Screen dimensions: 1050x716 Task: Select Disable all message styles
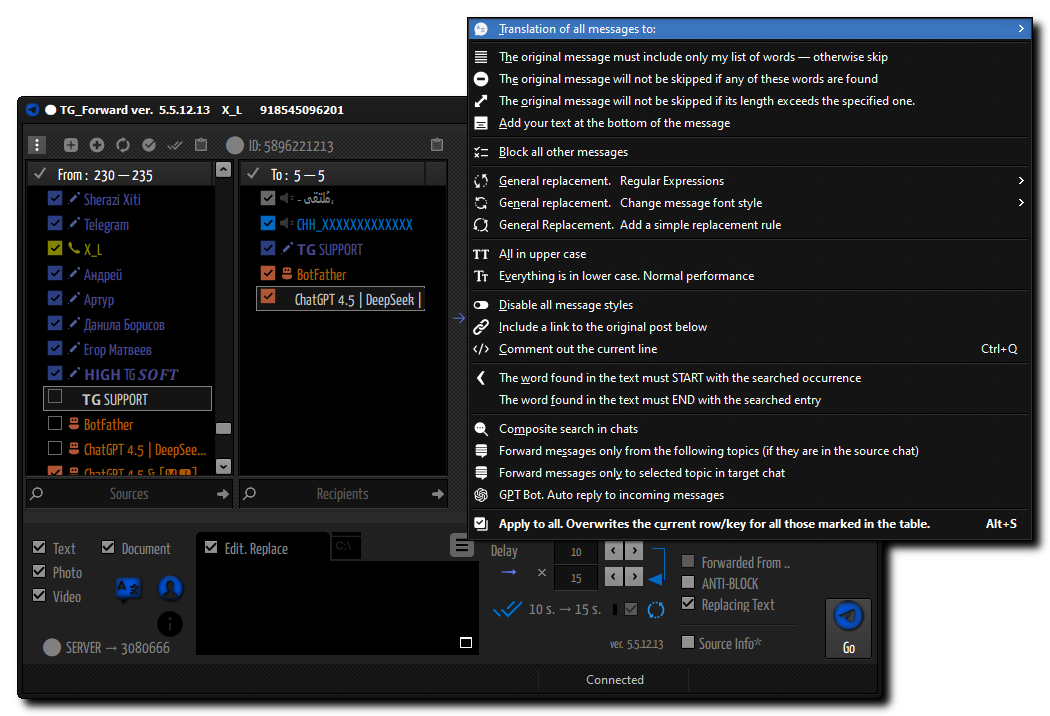click(749, 305)
